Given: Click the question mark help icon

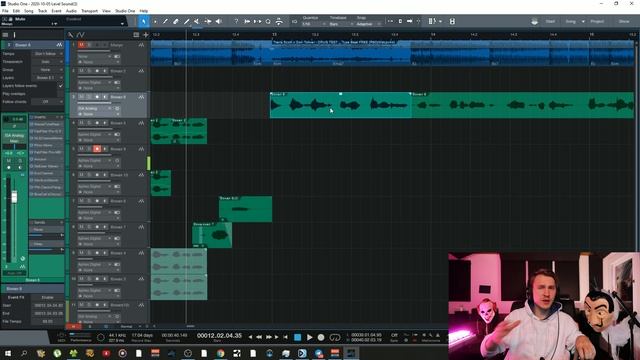Looking at the screenshot, I should coord(236,21).
